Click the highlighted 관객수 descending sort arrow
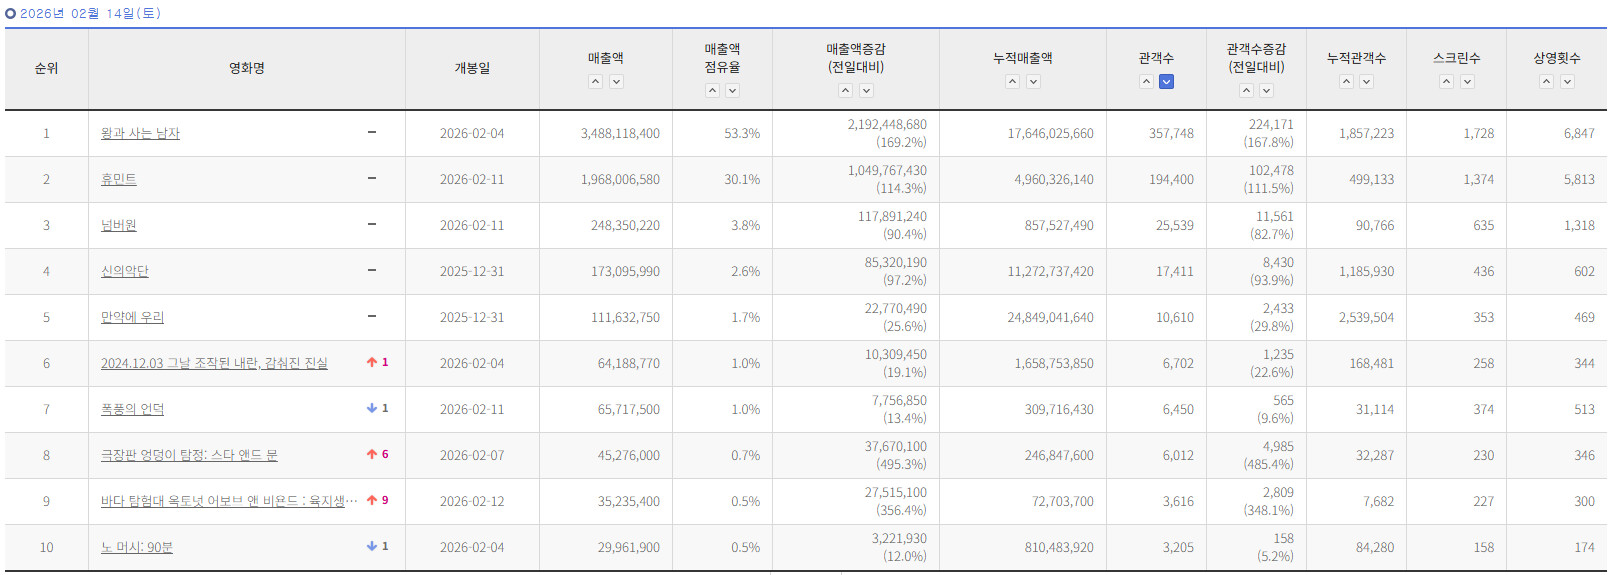Viewport: 1610px width, 575px height. (x=1166, y=82)
